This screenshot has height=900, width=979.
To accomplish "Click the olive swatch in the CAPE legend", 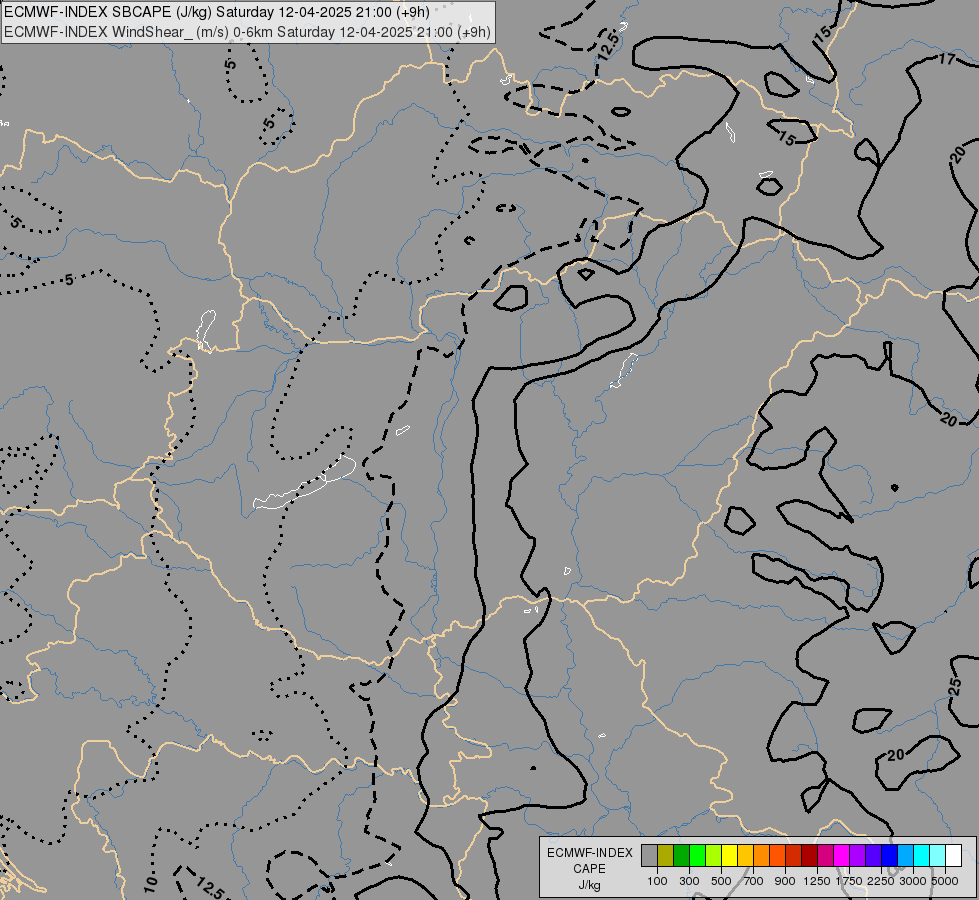I will pos(666,856).
